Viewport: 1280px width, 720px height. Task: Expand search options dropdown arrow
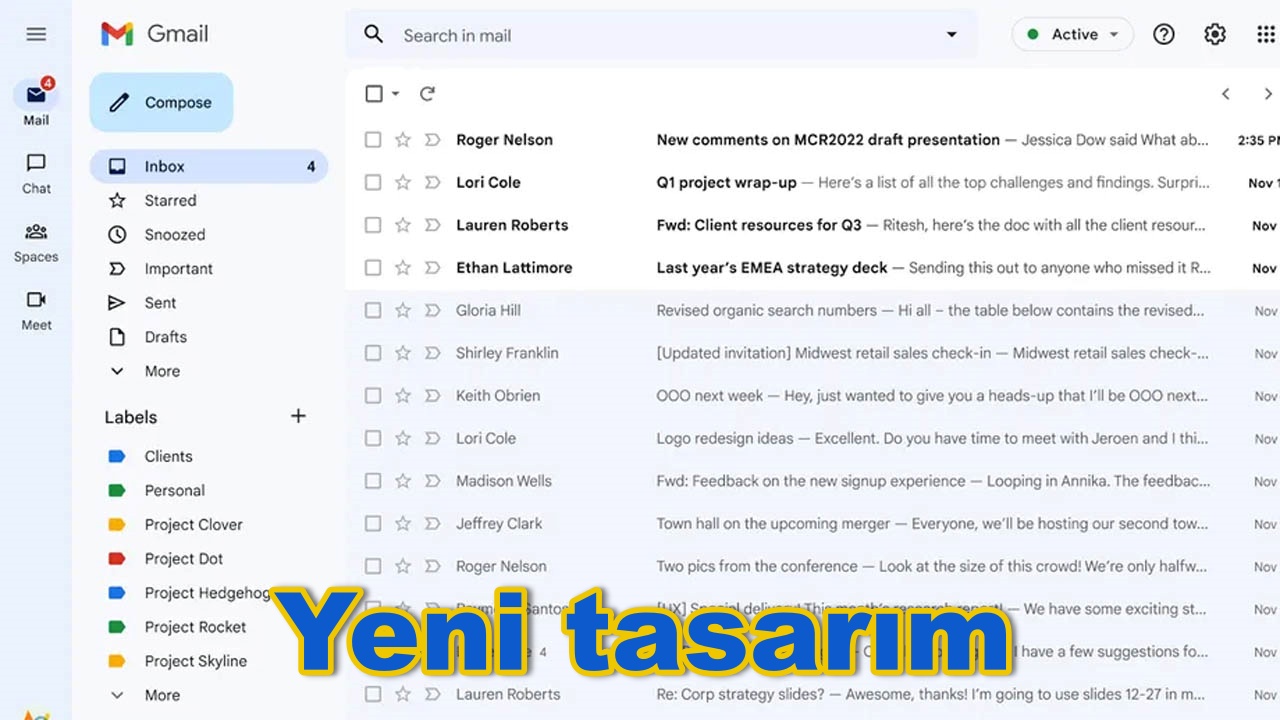pyautogui.click(x=951, y=35)
